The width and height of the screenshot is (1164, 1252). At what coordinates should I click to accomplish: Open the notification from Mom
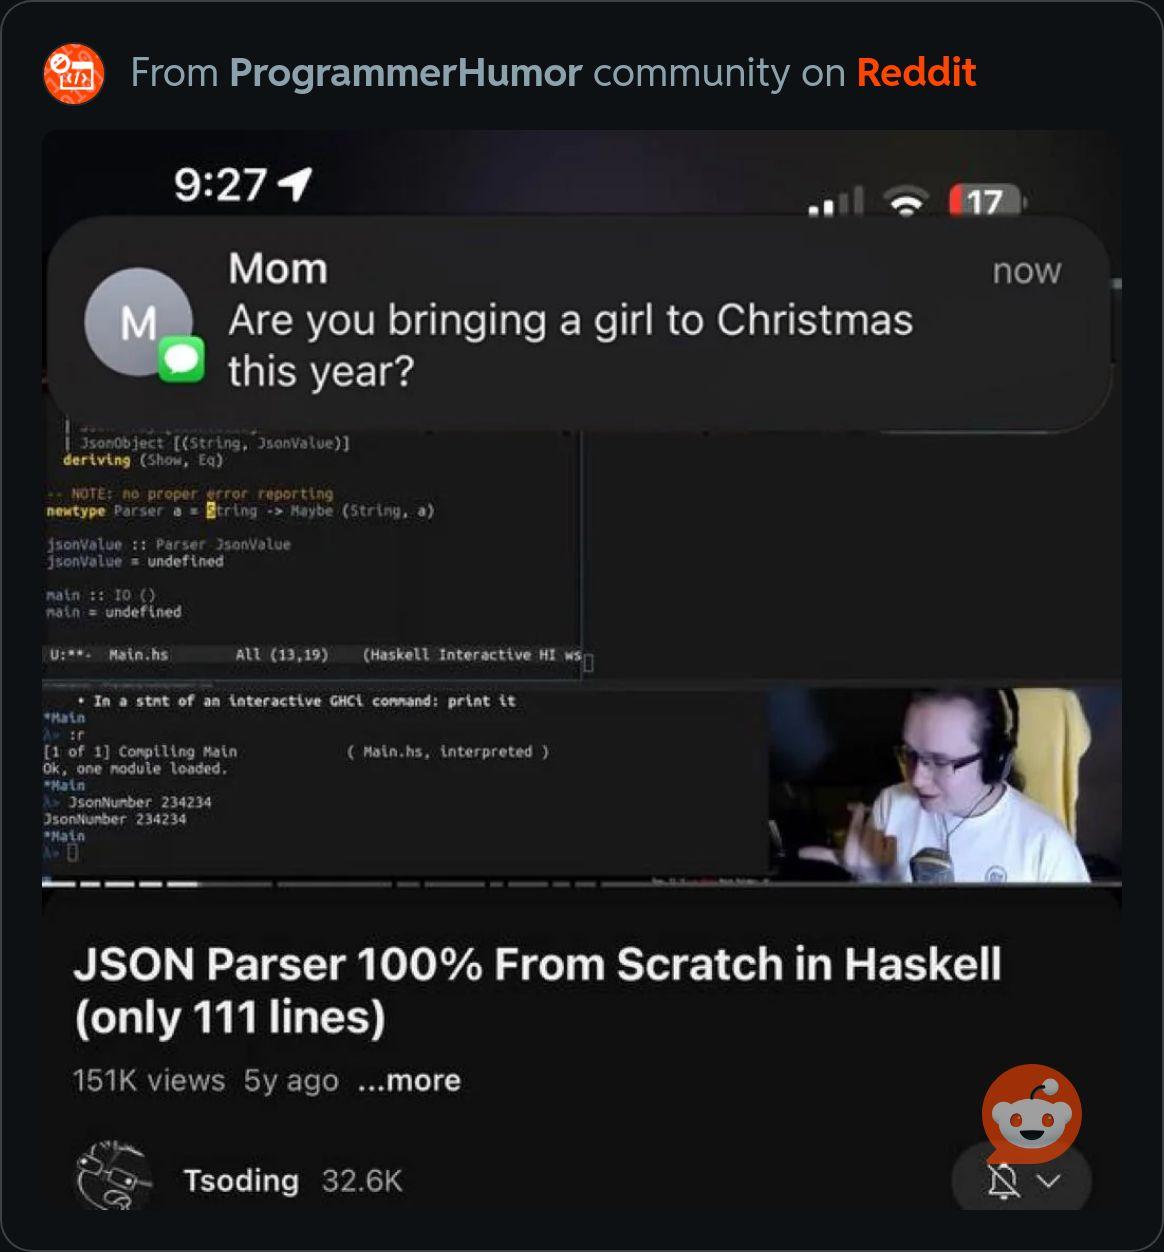pyautogui.click(x=579, y=322)
